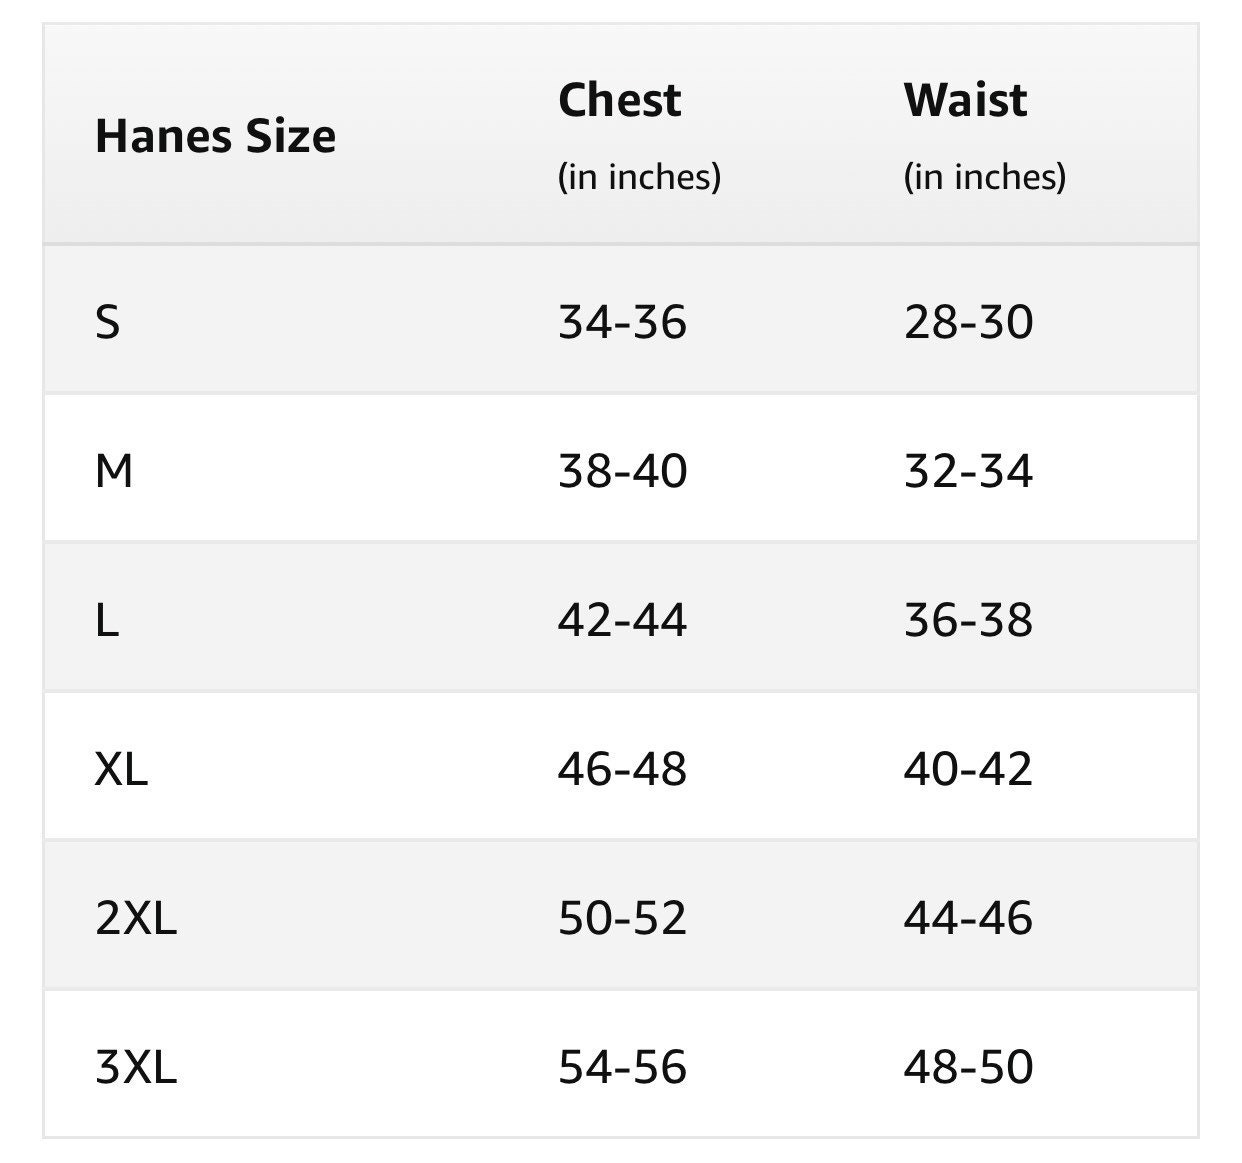
Task: Click the 48-50 waist measurement cell
Action: [968, 1067]
